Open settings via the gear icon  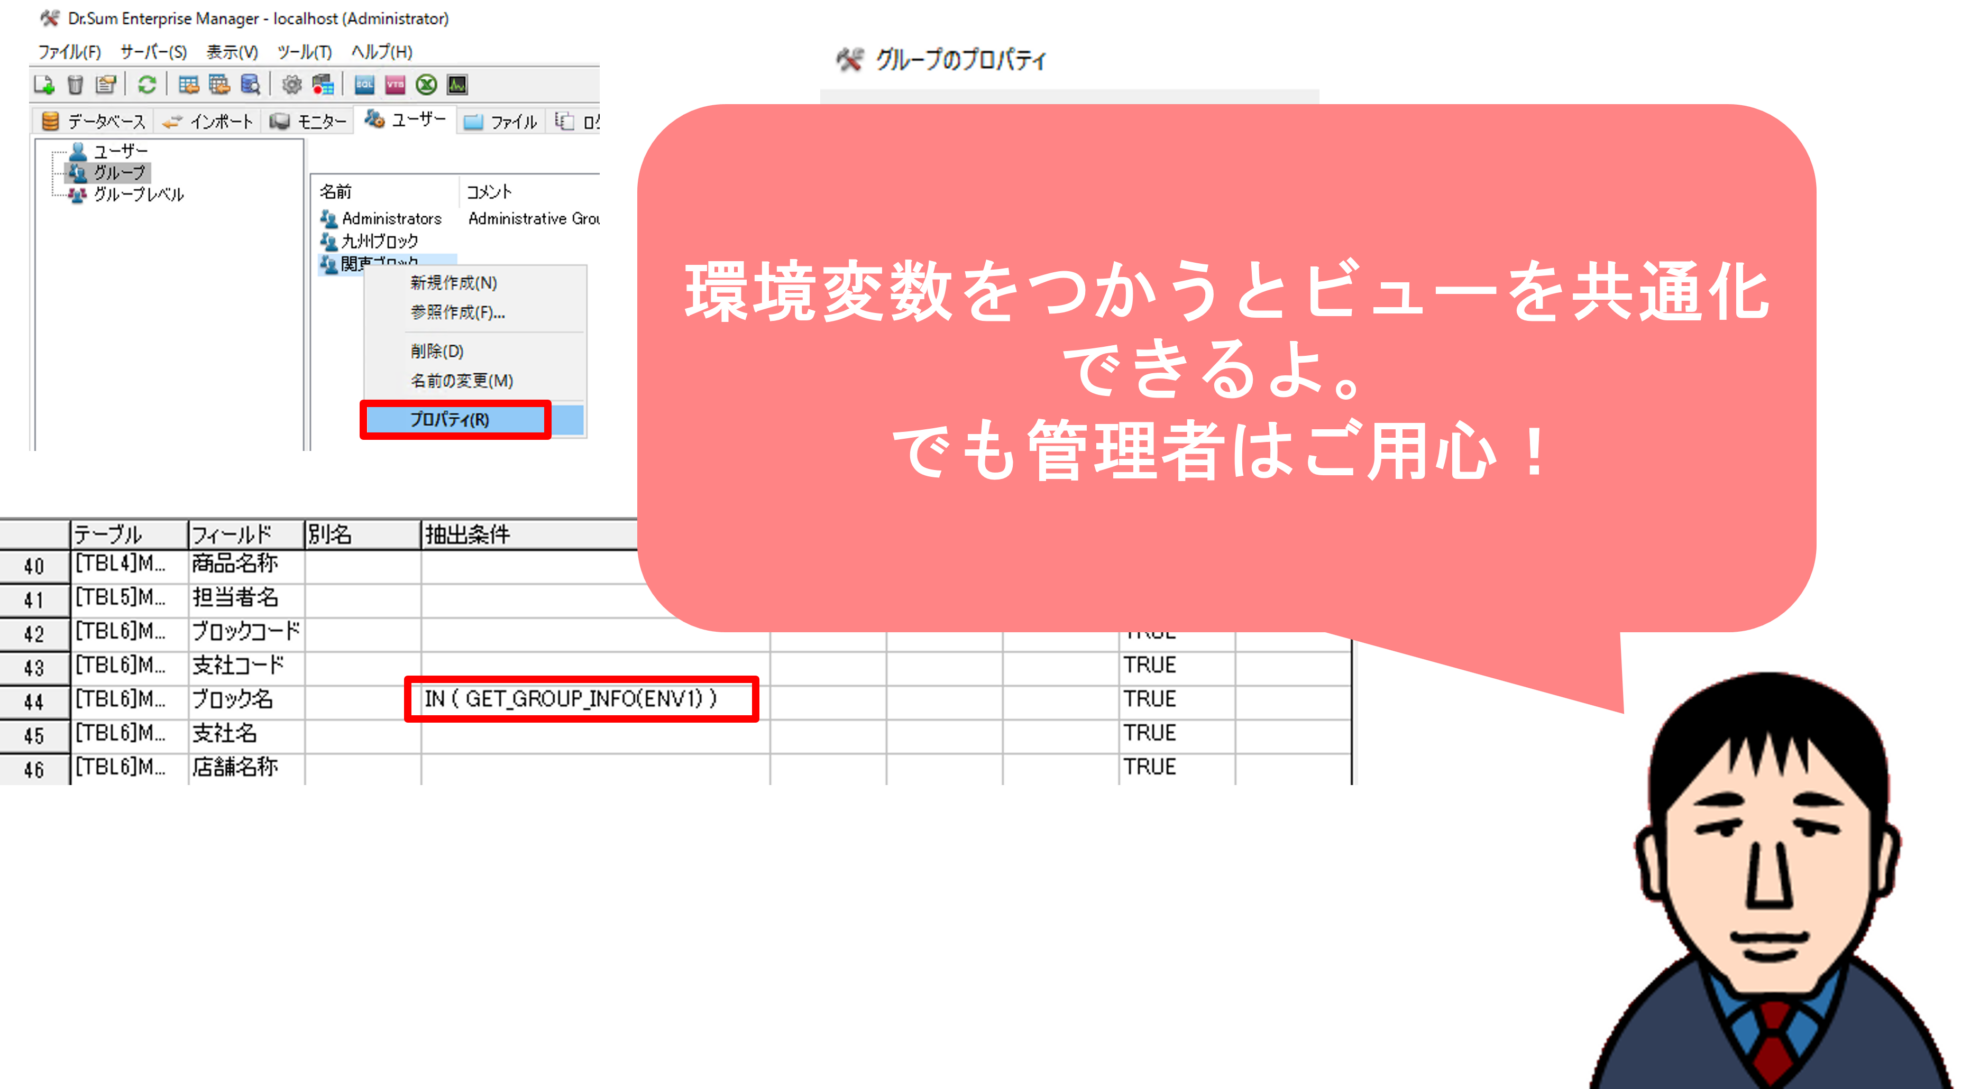click(x=291, y=85)
